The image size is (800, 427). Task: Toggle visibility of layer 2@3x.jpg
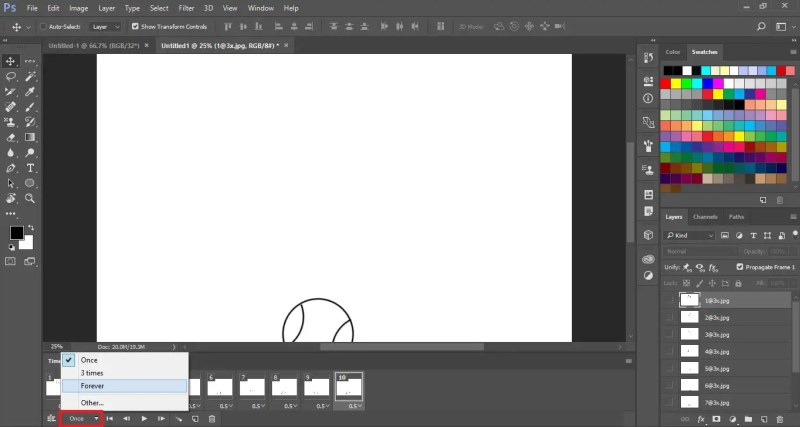[x=669, y=317]
